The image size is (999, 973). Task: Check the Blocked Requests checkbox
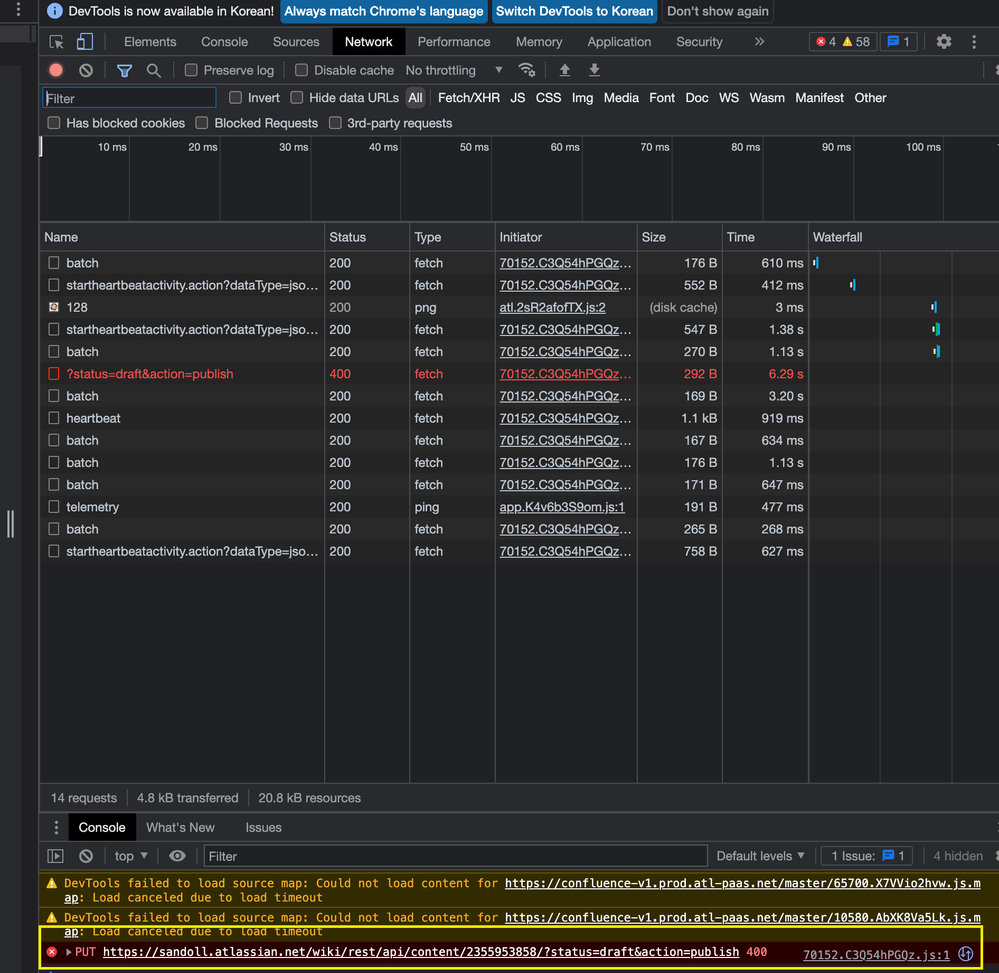(202, 123)
